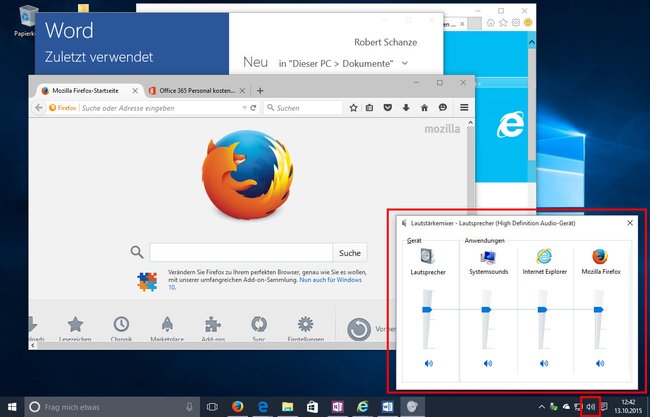Screen dimensions: 650x417
Task: Open the Windows Start menu
Action: coord(12,407)
